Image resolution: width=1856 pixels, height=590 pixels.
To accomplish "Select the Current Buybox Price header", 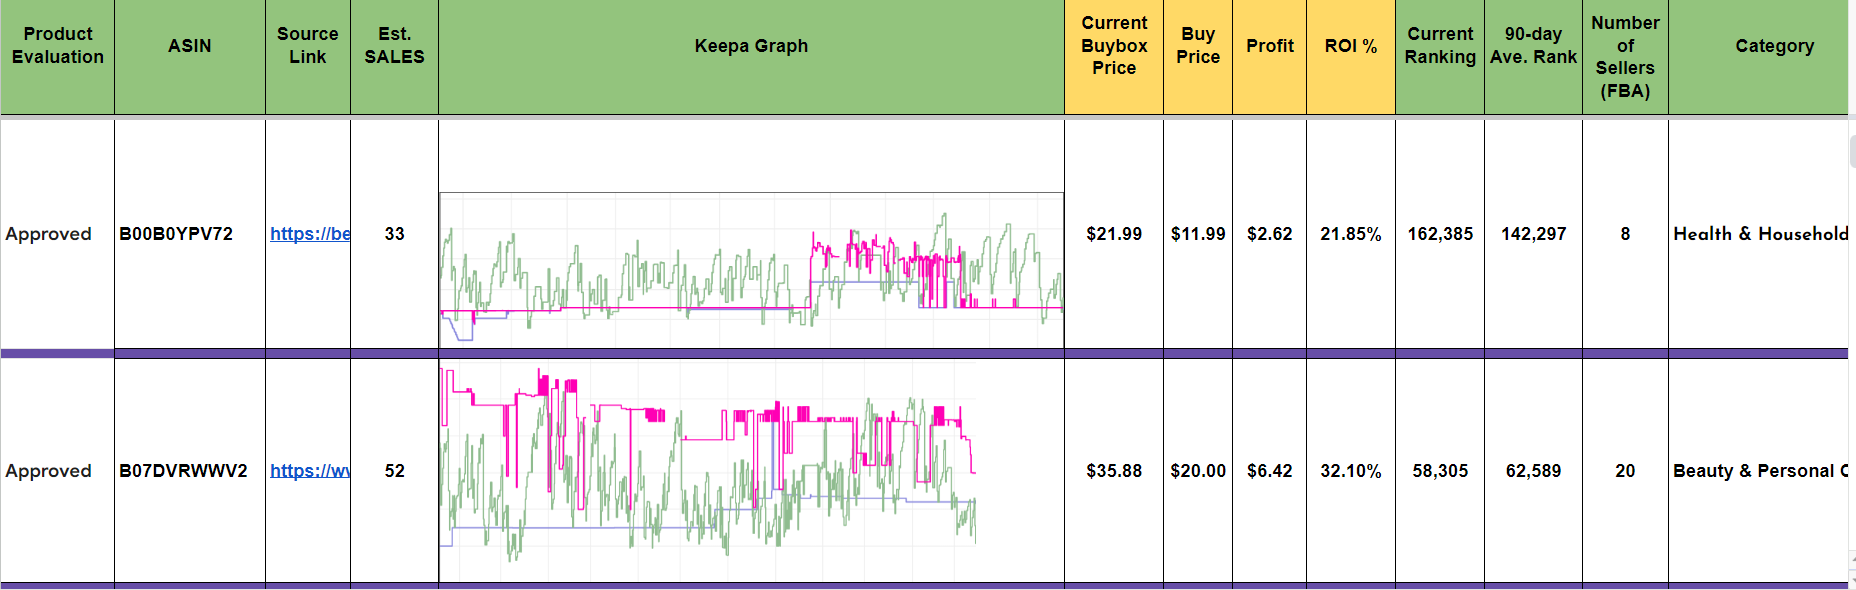I will [x=1113, y=46].
